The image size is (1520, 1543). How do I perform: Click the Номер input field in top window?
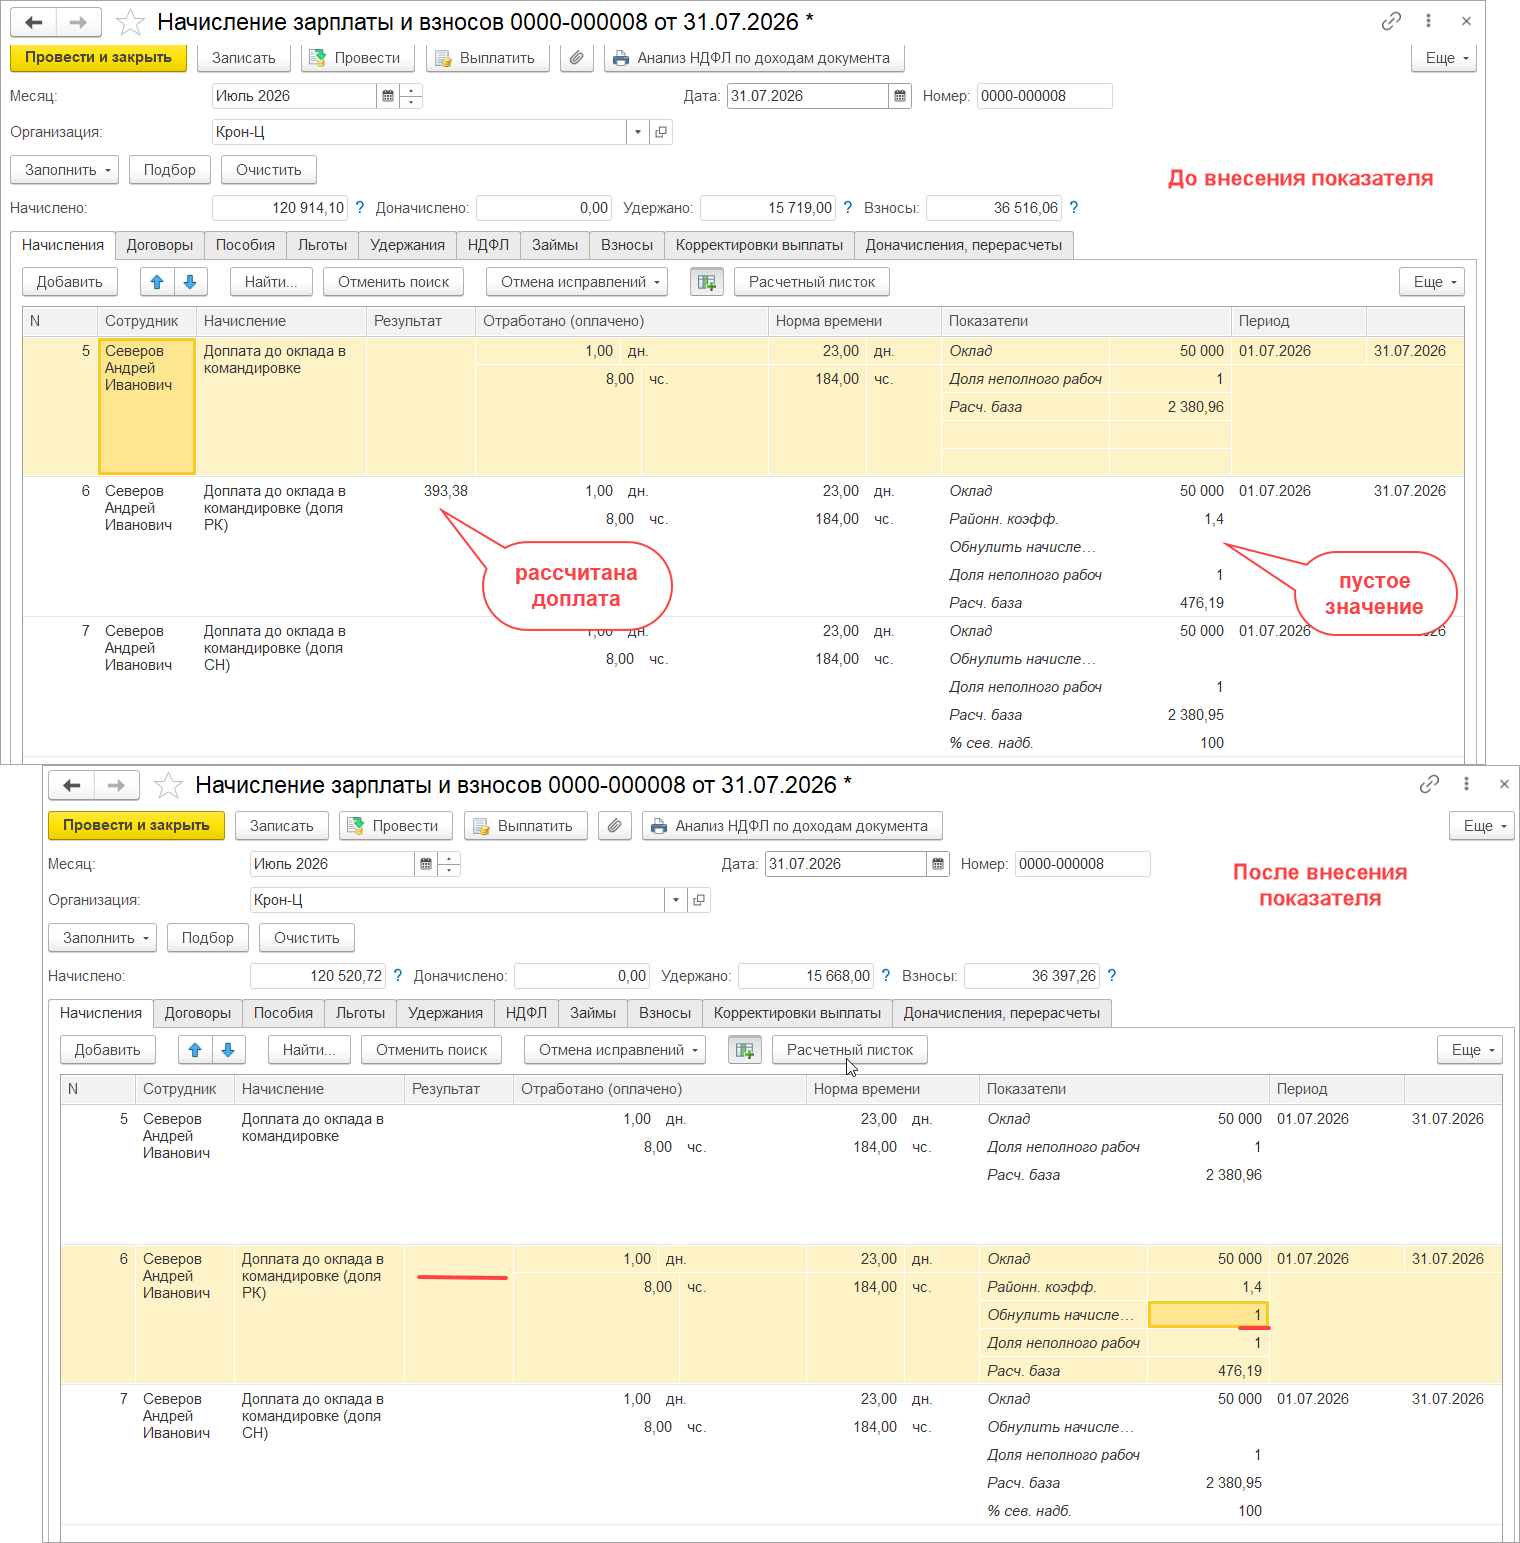(1044, 96)
